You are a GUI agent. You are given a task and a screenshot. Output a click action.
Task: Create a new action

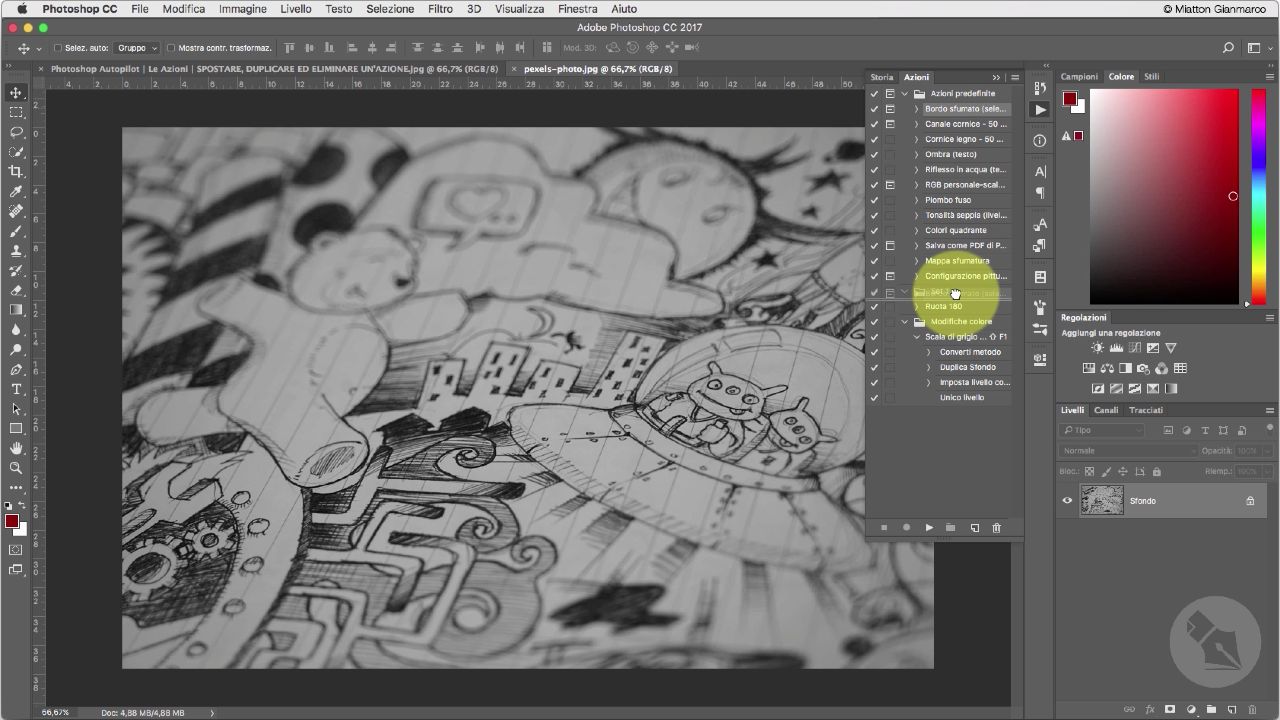tap(974, 528)
